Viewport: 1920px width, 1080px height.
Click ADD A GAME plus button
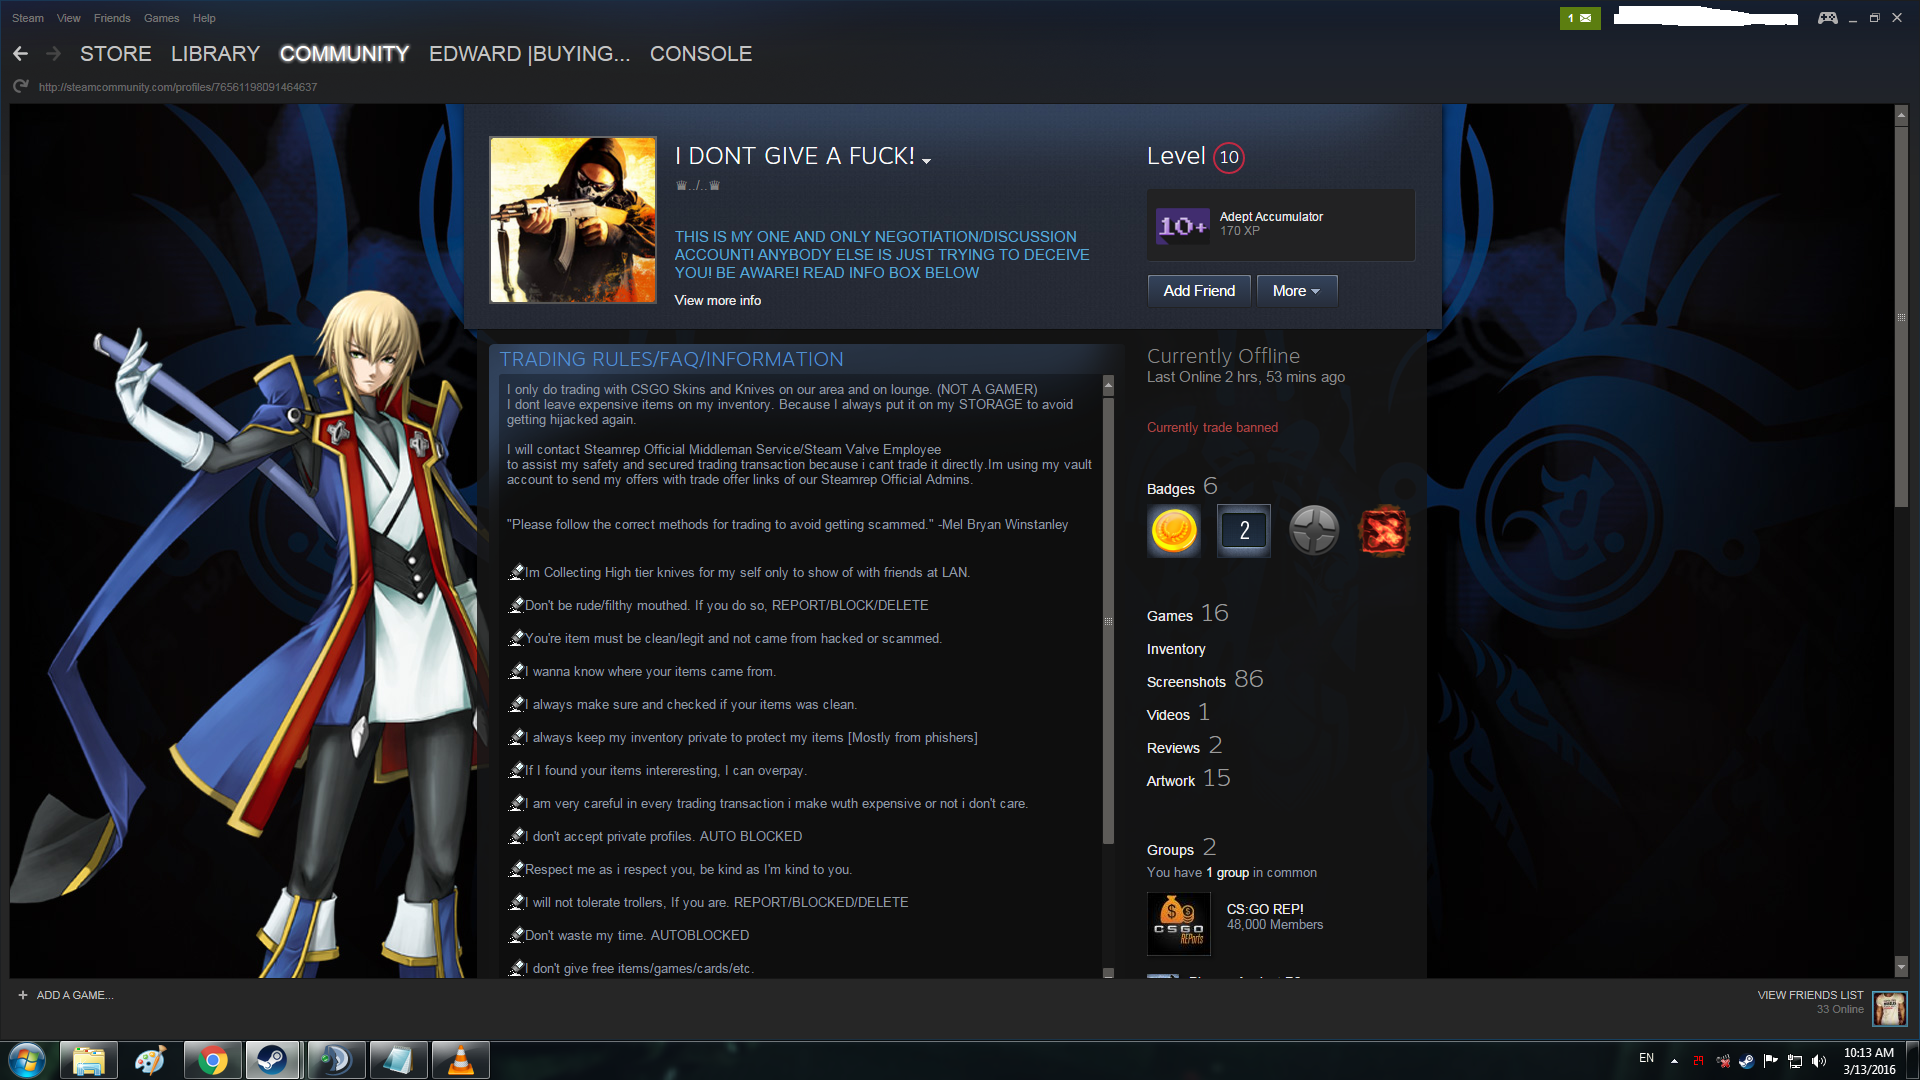(23, 995)
